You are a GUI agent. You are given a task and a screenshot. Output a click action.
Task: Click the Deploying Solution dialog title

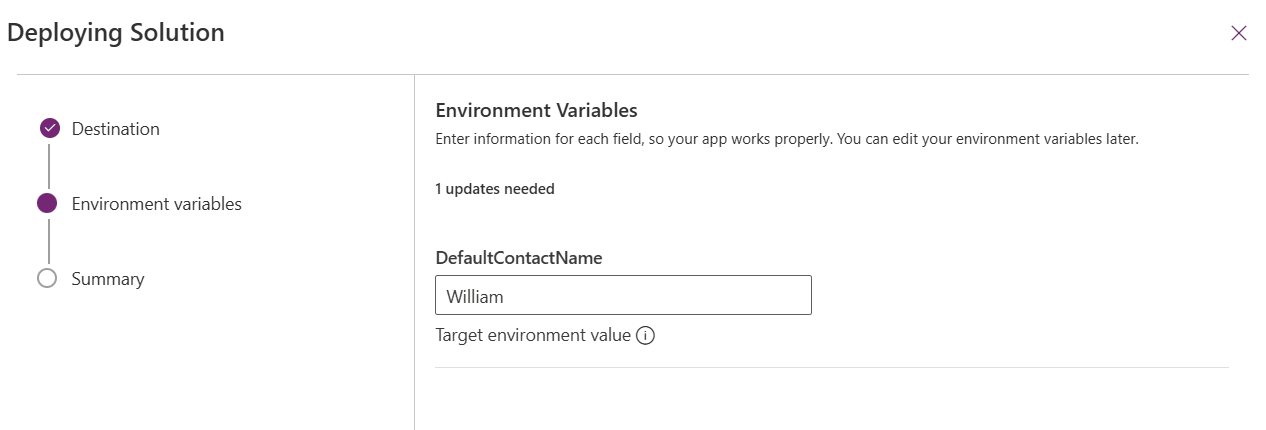[116, 33]
